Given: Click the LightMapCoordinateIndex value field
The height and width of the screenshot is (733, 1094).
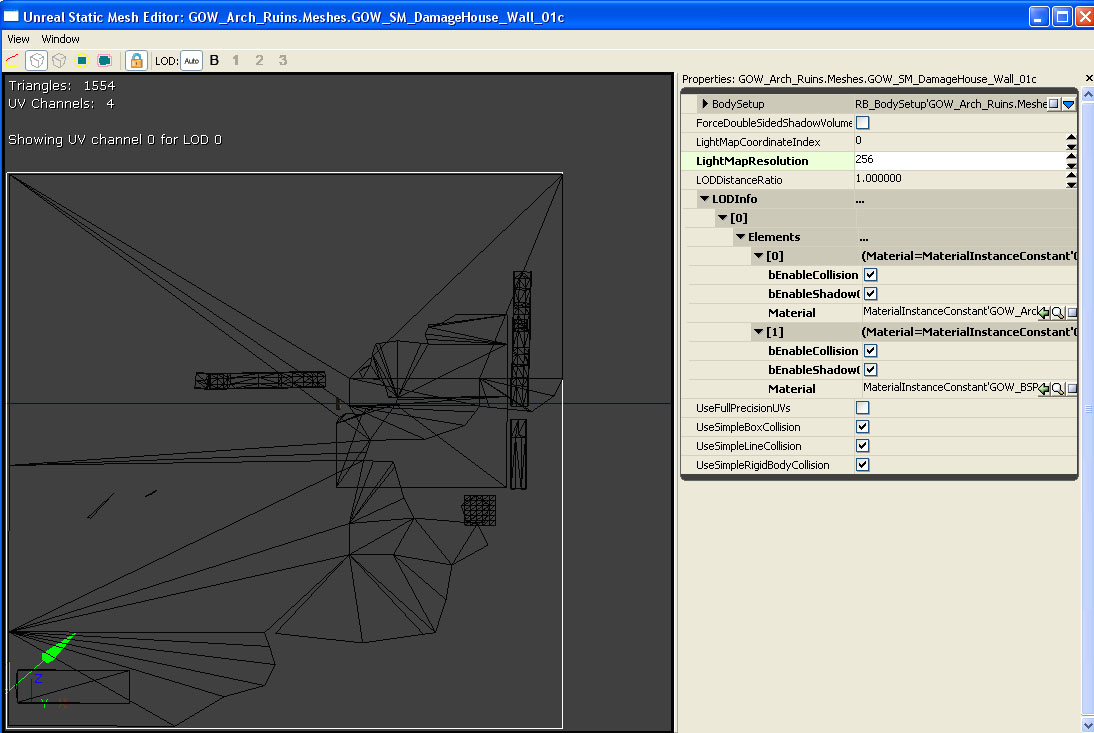Looking at the screenshot, I should pos(959,142).
